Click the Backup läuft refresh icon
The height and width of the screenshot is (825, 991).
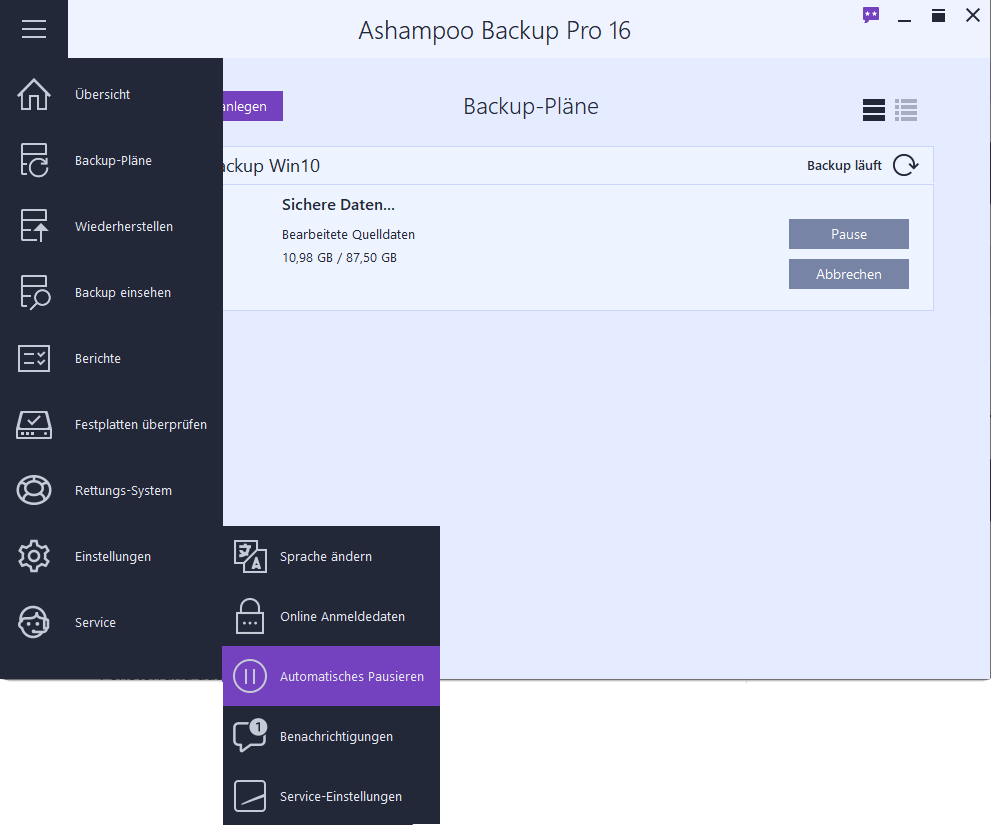(905, 165)
